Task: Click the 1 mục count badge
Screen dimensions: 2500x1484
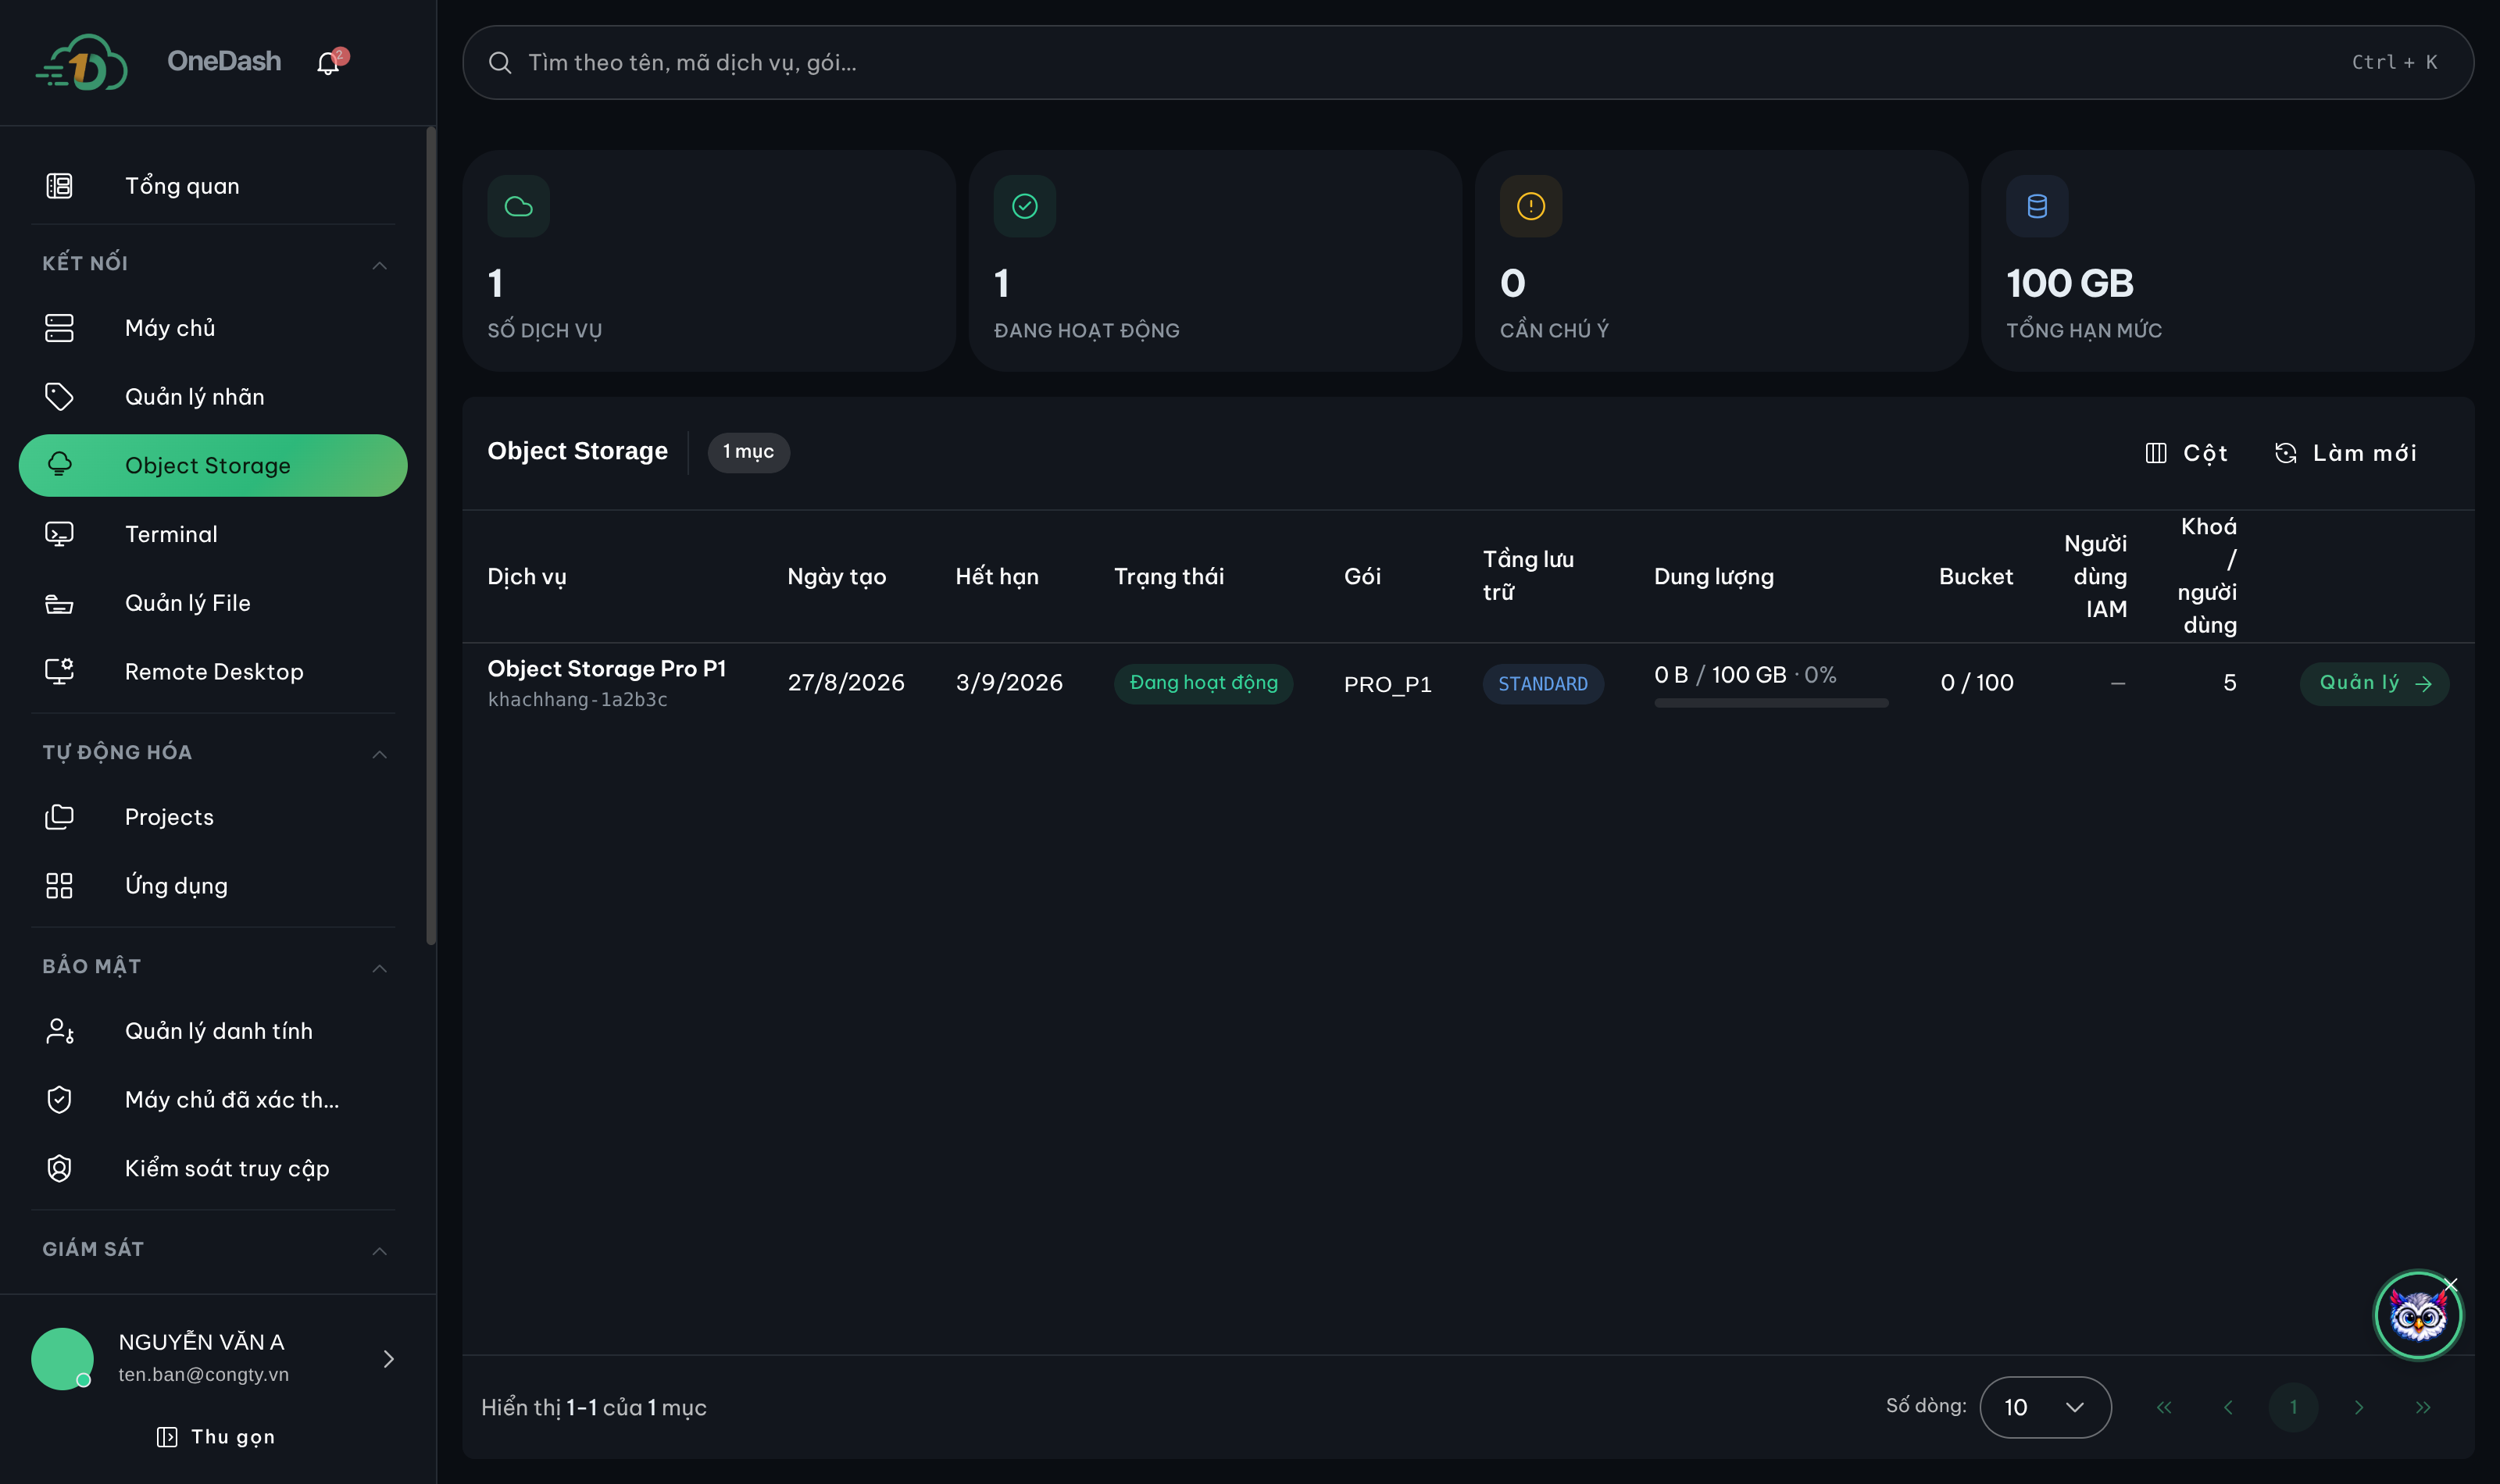Action: 748,452
